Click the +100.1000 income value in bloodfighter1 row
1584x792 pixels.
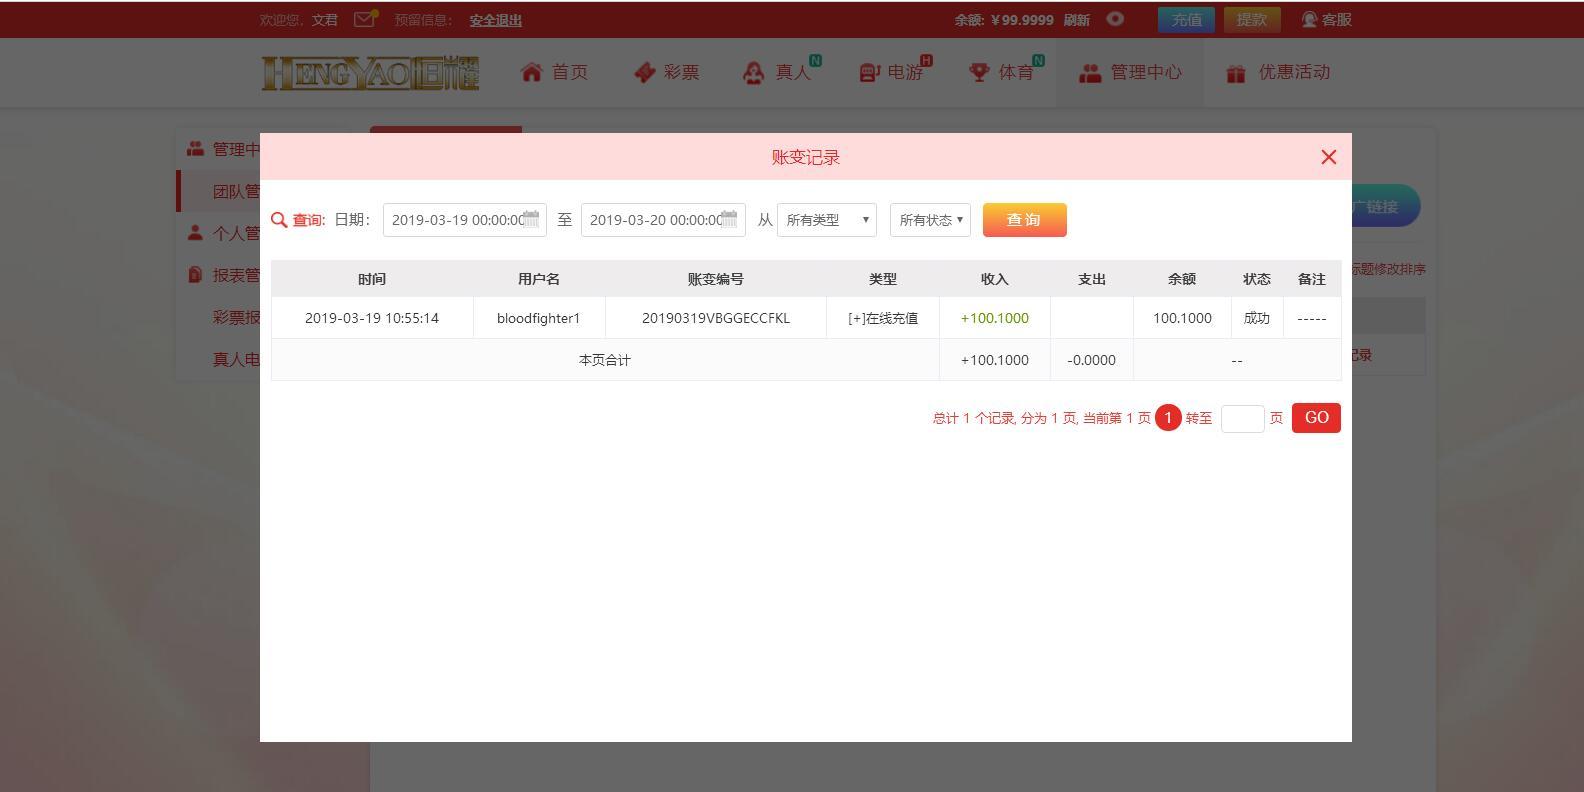(994, 318)
